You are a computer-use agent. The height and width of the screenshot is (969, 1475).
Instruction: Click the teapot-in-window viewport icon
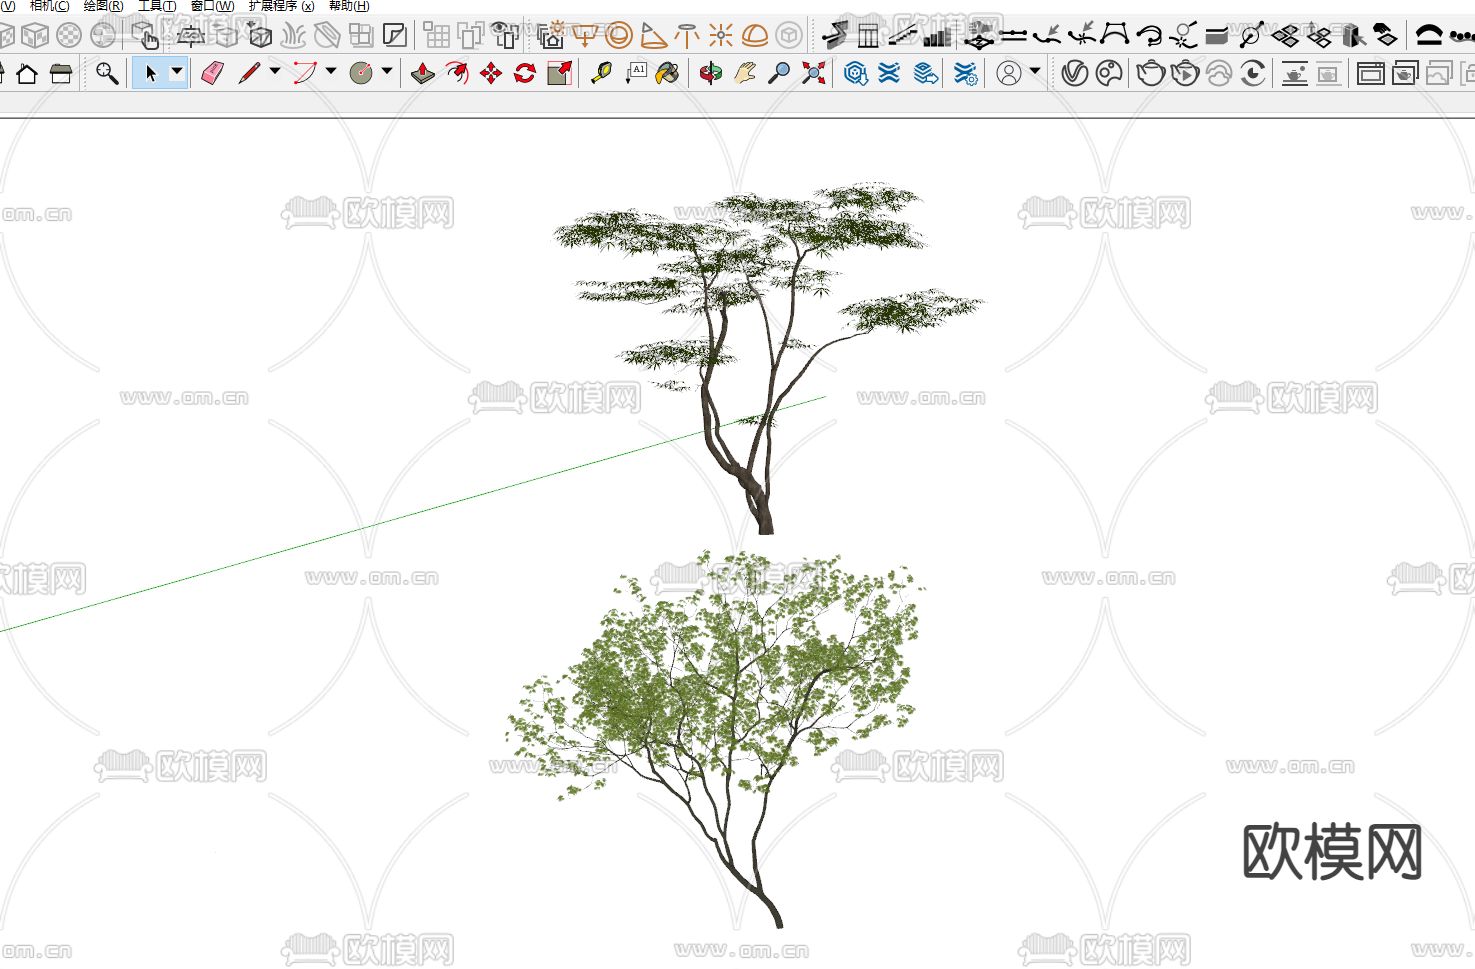[x=1405, y=73]
